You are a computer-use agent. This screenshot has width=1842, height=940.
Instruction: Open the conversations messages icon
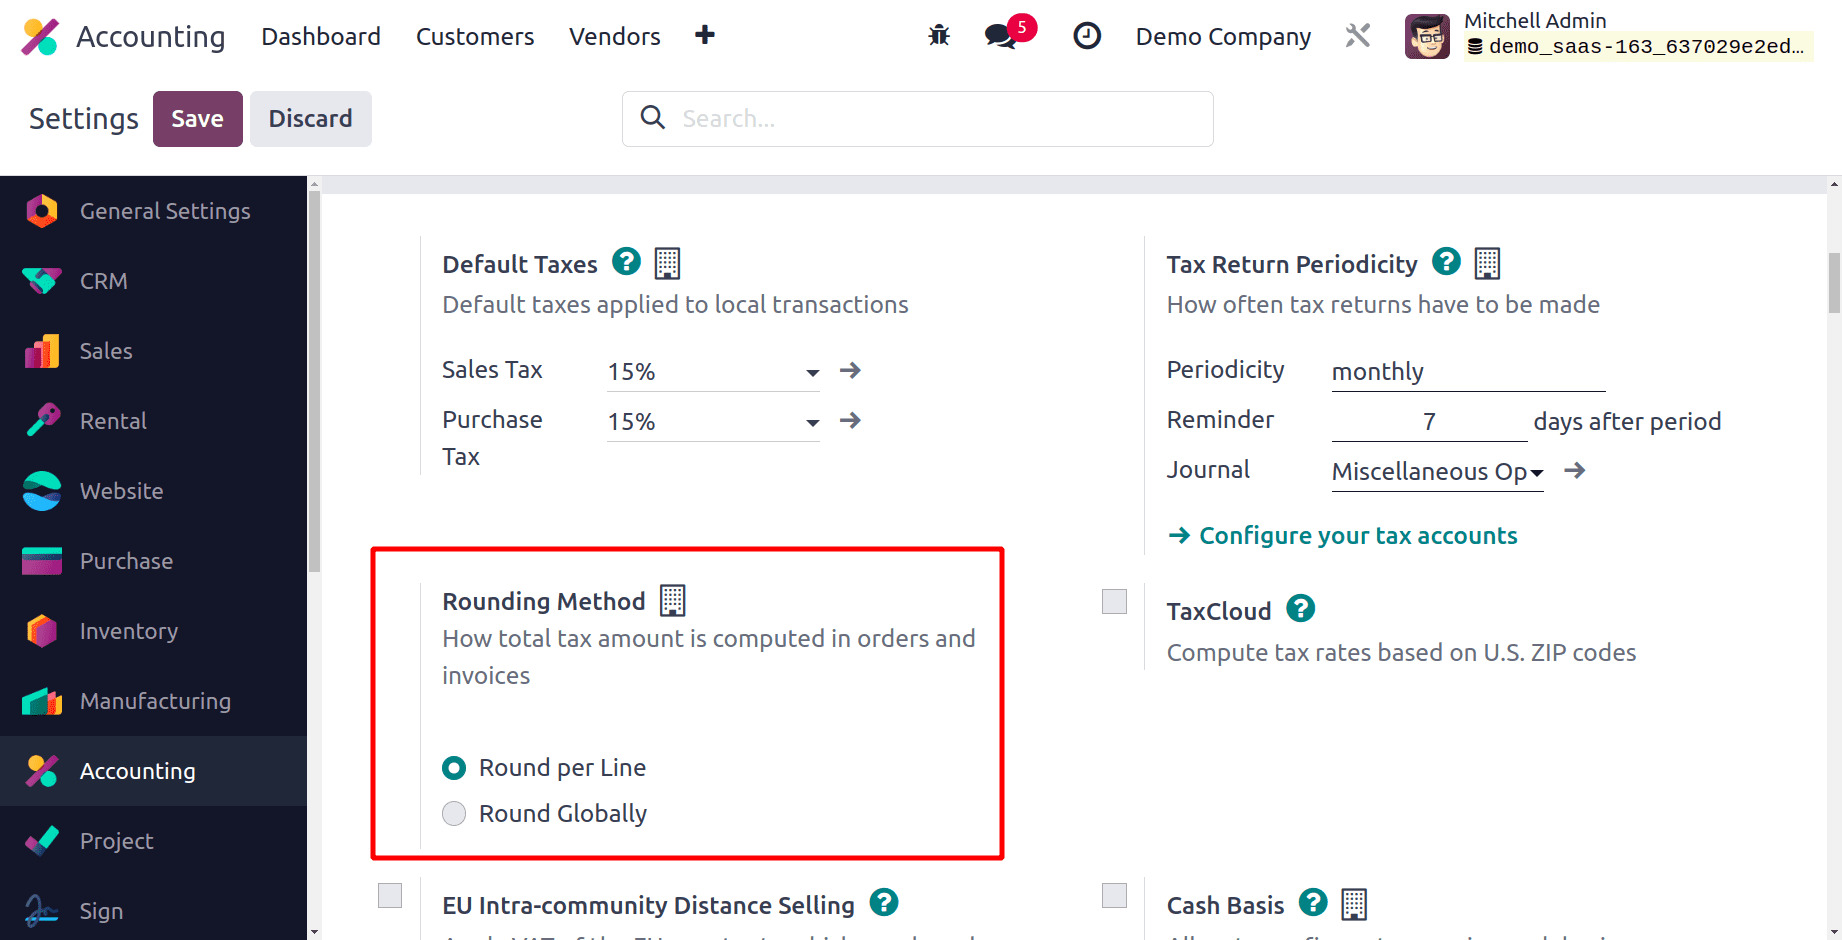1001,36
